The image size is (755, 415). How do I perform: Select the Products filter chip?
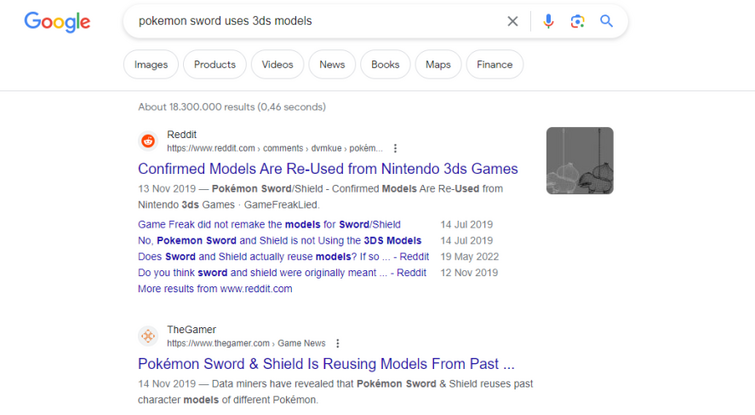coord(215,65)
